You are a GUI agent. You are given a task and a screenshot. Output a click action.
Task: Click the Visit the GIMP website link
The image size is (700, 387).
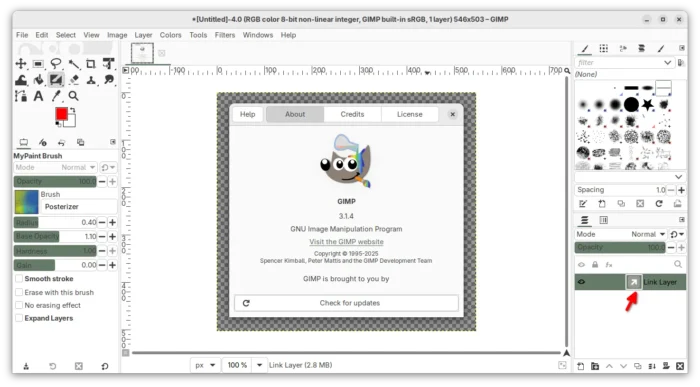[x=346, y=241]
